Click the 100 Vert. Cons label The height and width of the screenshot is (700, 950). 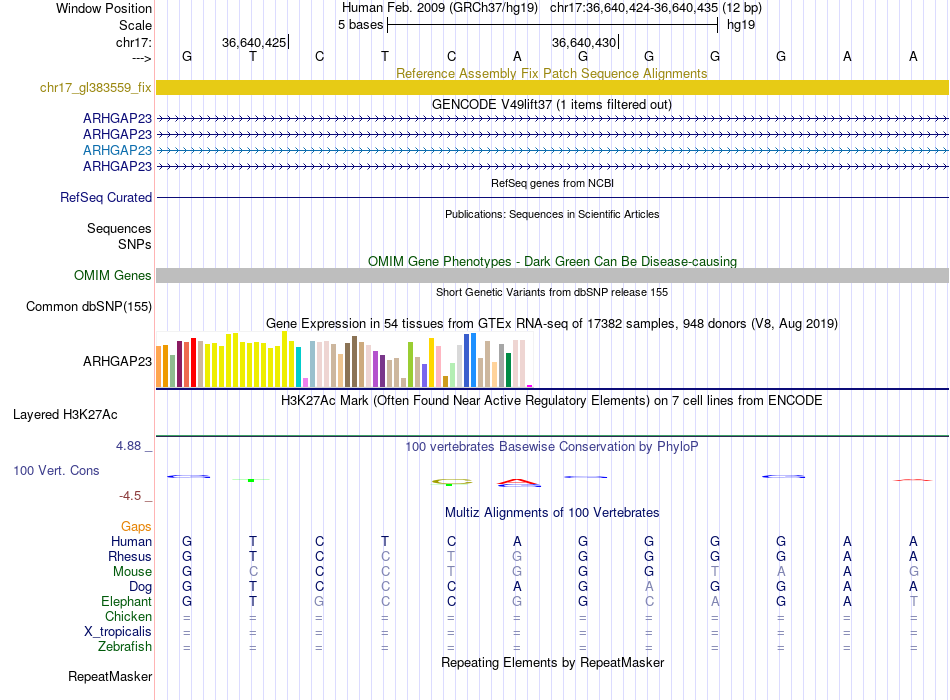pos(56,470)
